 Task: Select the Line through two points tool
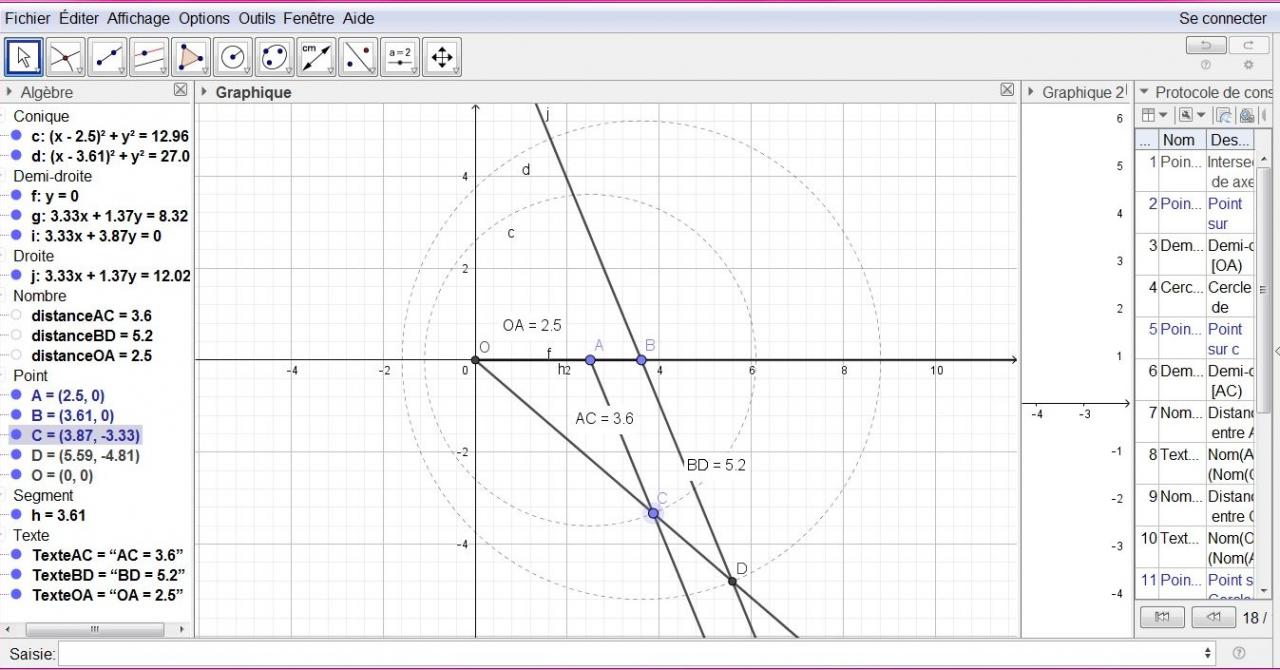(108, 57)
